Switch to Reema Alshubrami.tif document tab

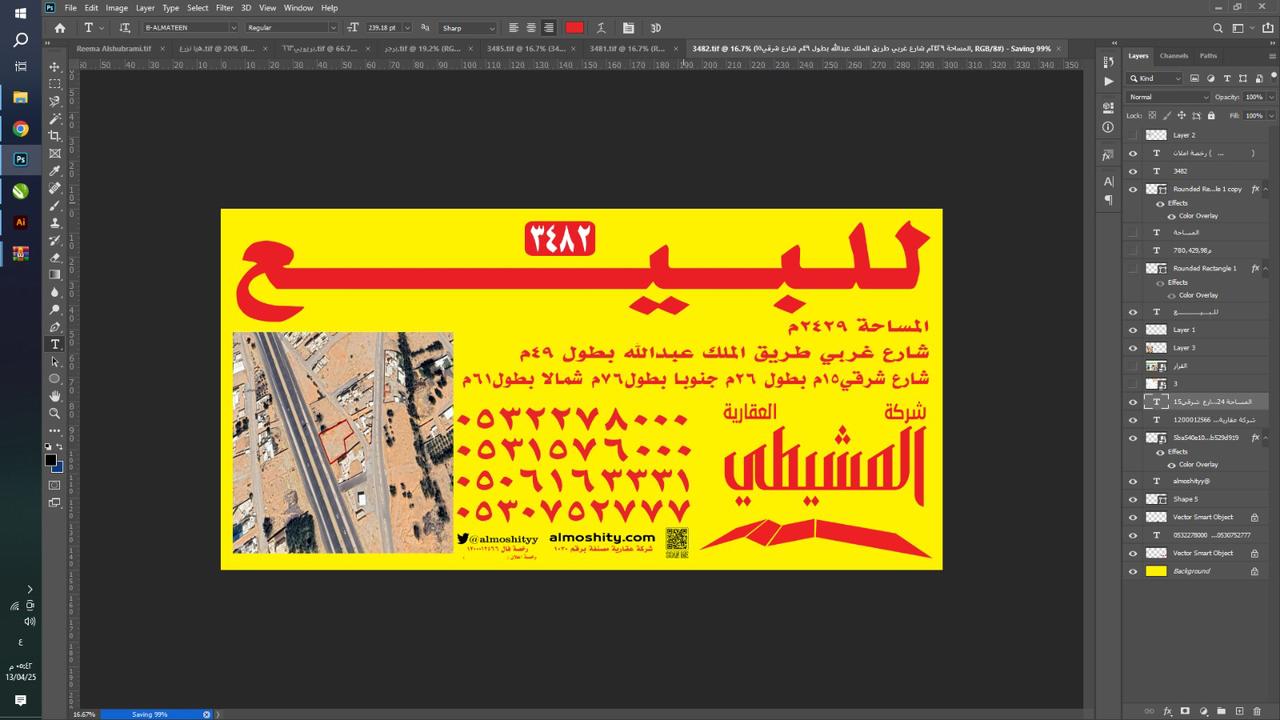pos(113,48)
